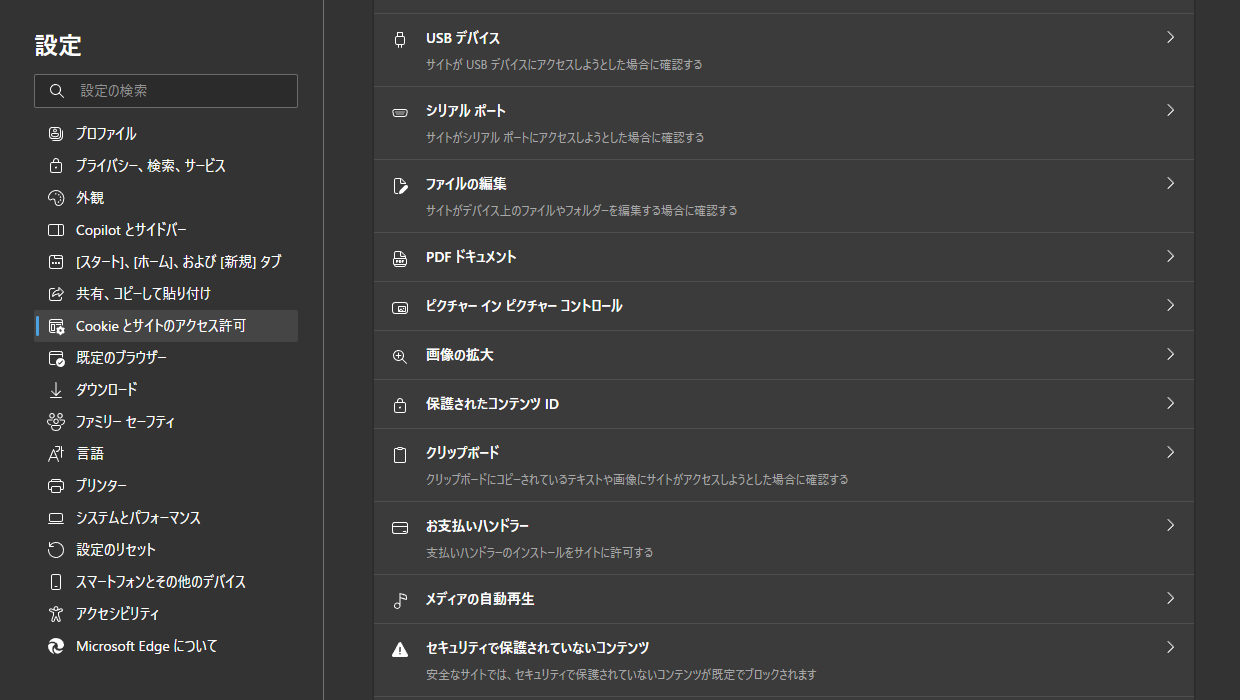This screenshot has height=700, width=1240.
Task: Open Microsoft Edge について page
Action: (x=146, y=646)
